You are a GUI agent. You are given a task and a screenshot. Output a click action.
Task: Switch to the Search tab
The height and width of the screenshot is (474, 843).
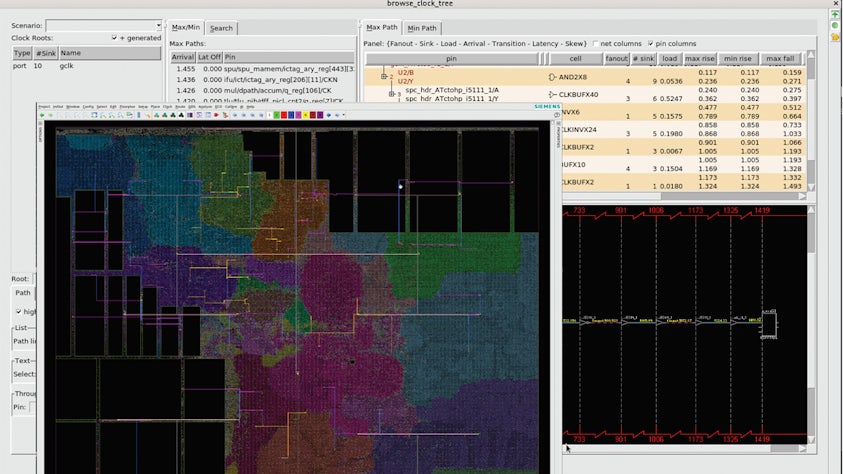[x=221, y=28]
